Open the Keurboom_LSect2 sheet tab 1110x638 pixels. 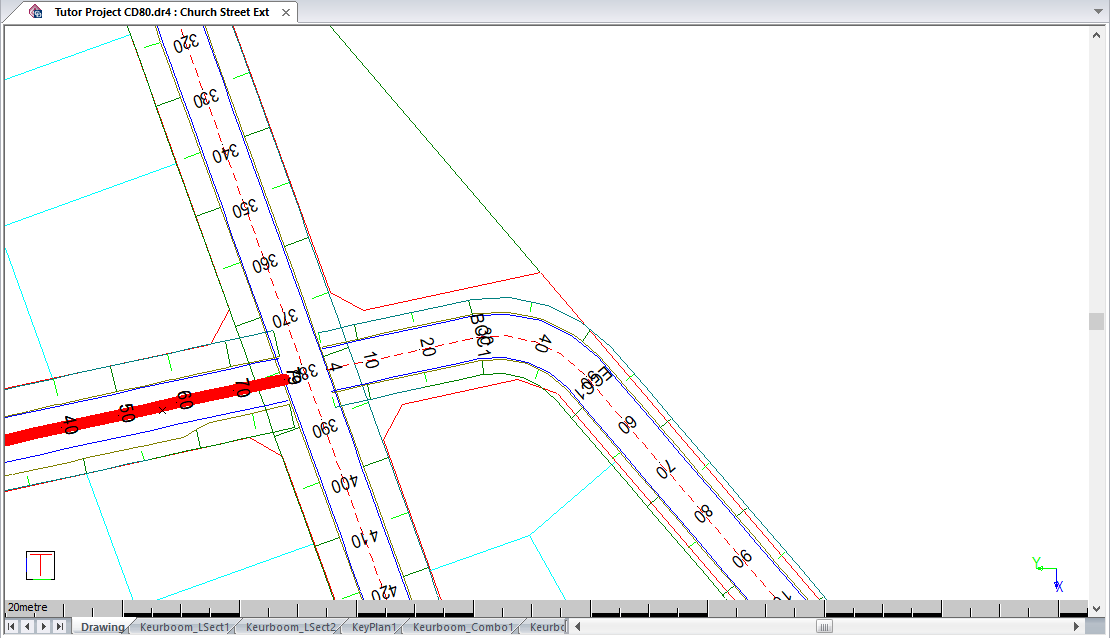tap(290, 627)
